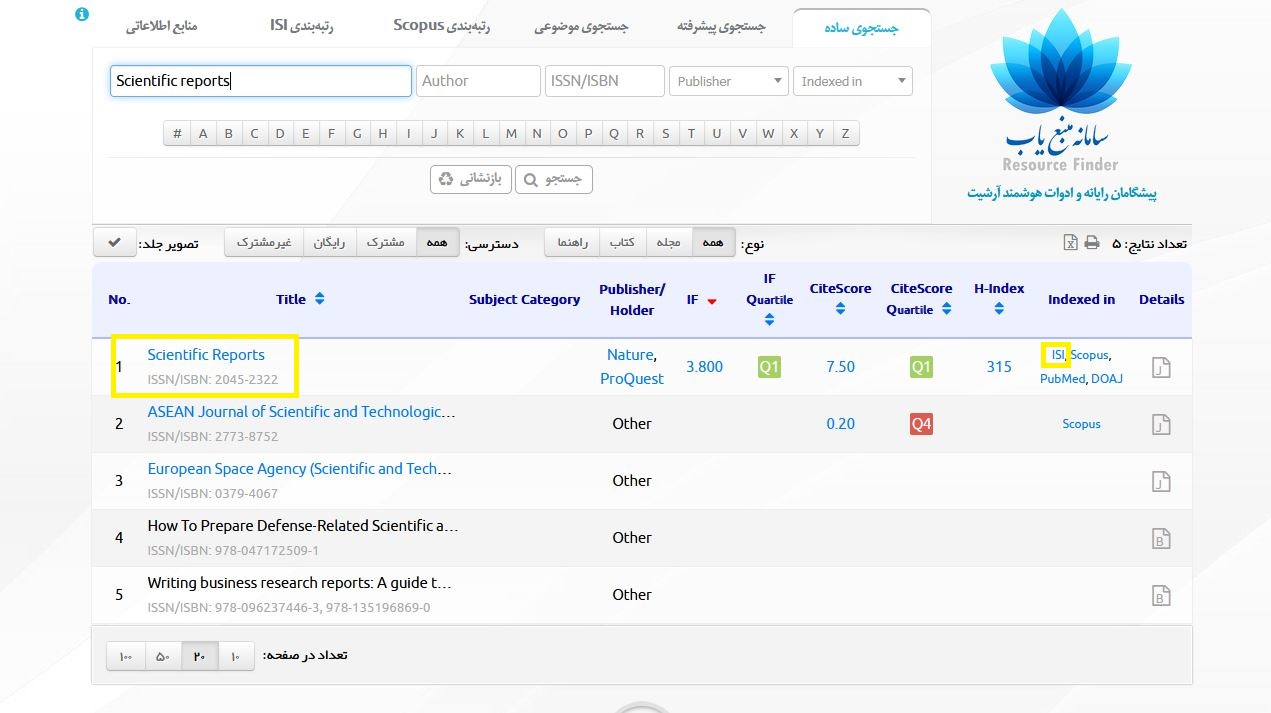Show 100 results per page

point(126,656)
